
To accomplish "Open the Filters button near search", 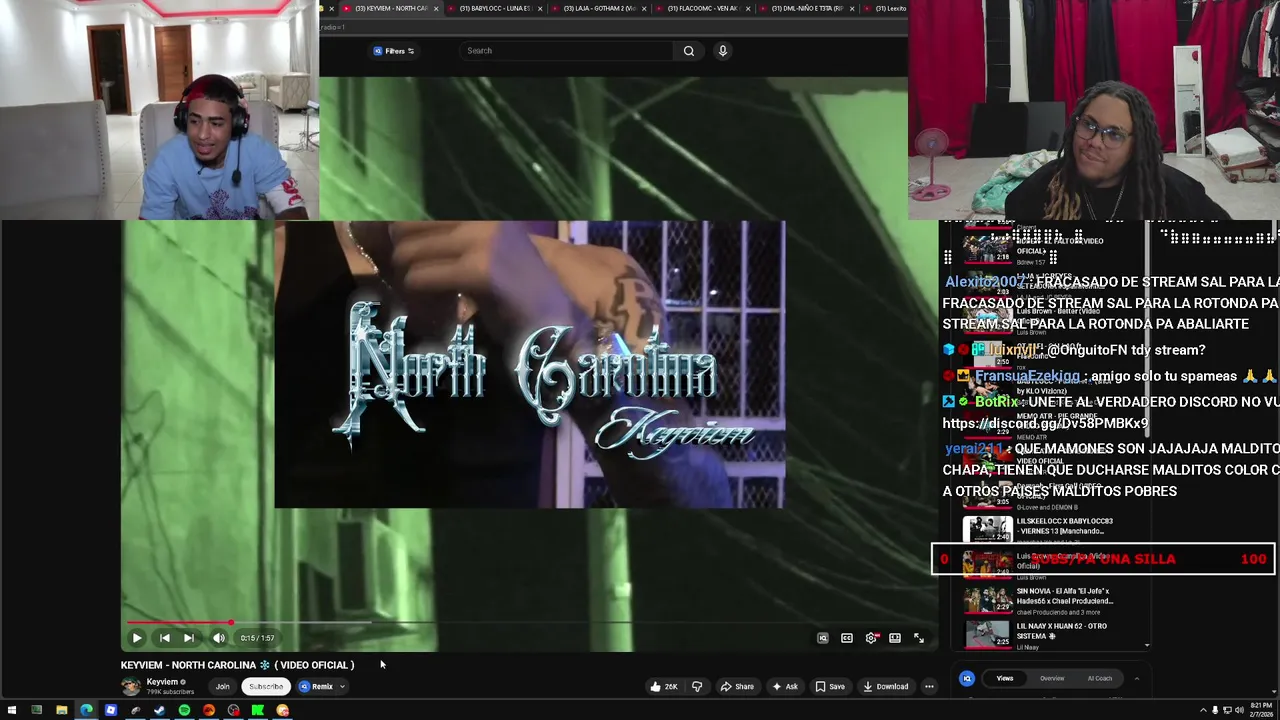I will coord(394,51).
